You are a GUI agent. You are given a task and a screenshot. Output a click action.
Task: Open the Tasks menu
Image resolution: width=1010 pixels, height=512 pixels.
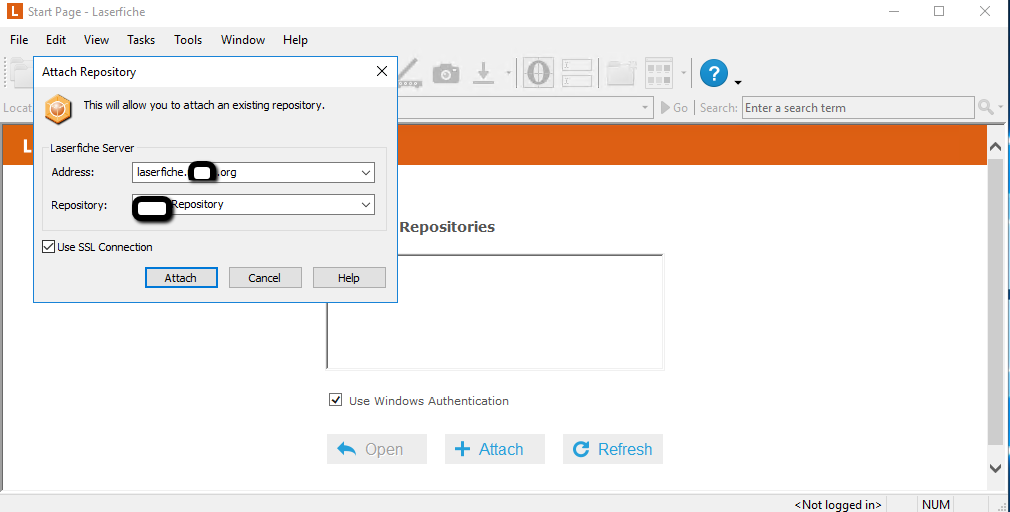(141, 40)
